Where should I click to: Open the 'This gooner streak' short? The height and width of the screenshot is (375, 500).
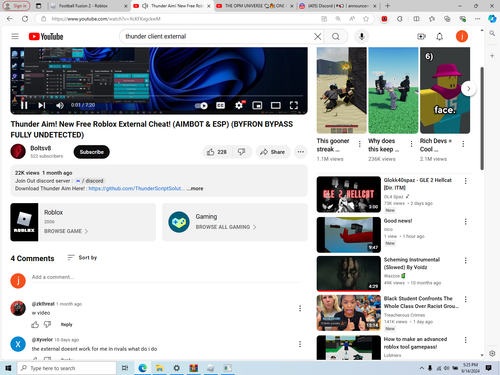(x=342, y=90)
